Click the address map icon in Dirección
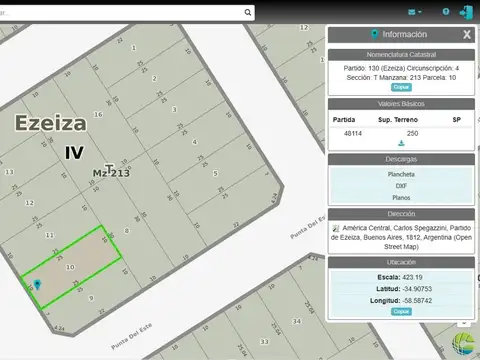The height and width of the screenshot is (360, 480). click(x=336, y=228)
